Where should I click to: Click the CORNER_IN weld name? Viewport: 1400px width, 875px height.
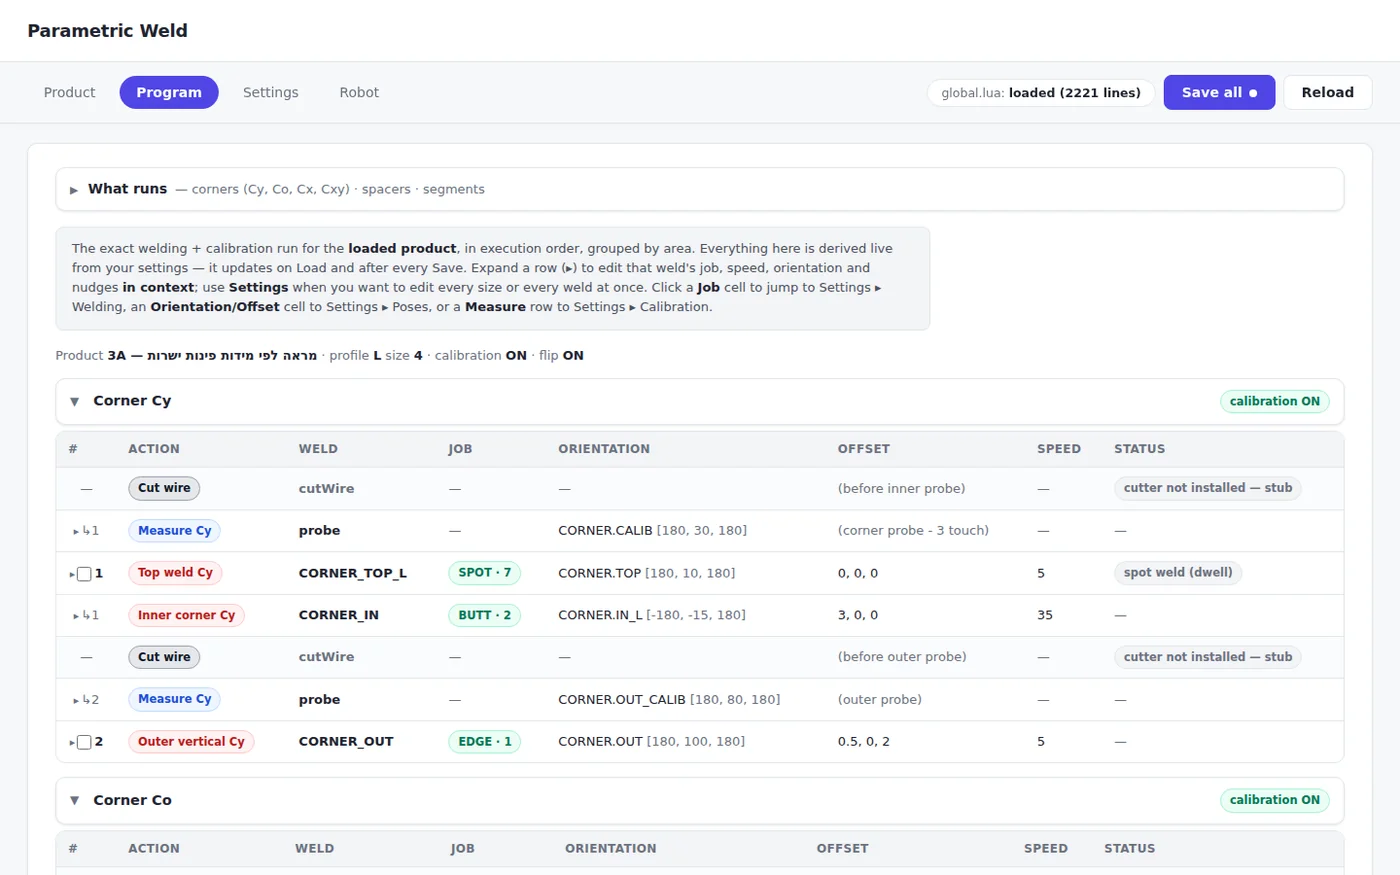click(x=339, y=615)
